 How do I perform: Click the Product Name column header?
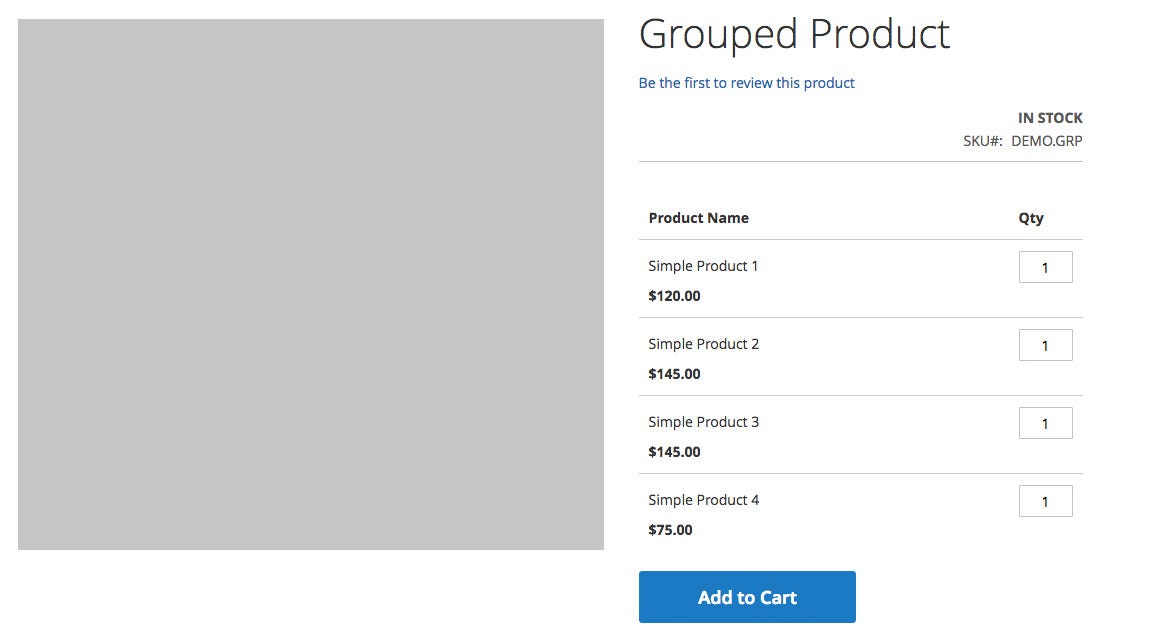click(698, 218)
